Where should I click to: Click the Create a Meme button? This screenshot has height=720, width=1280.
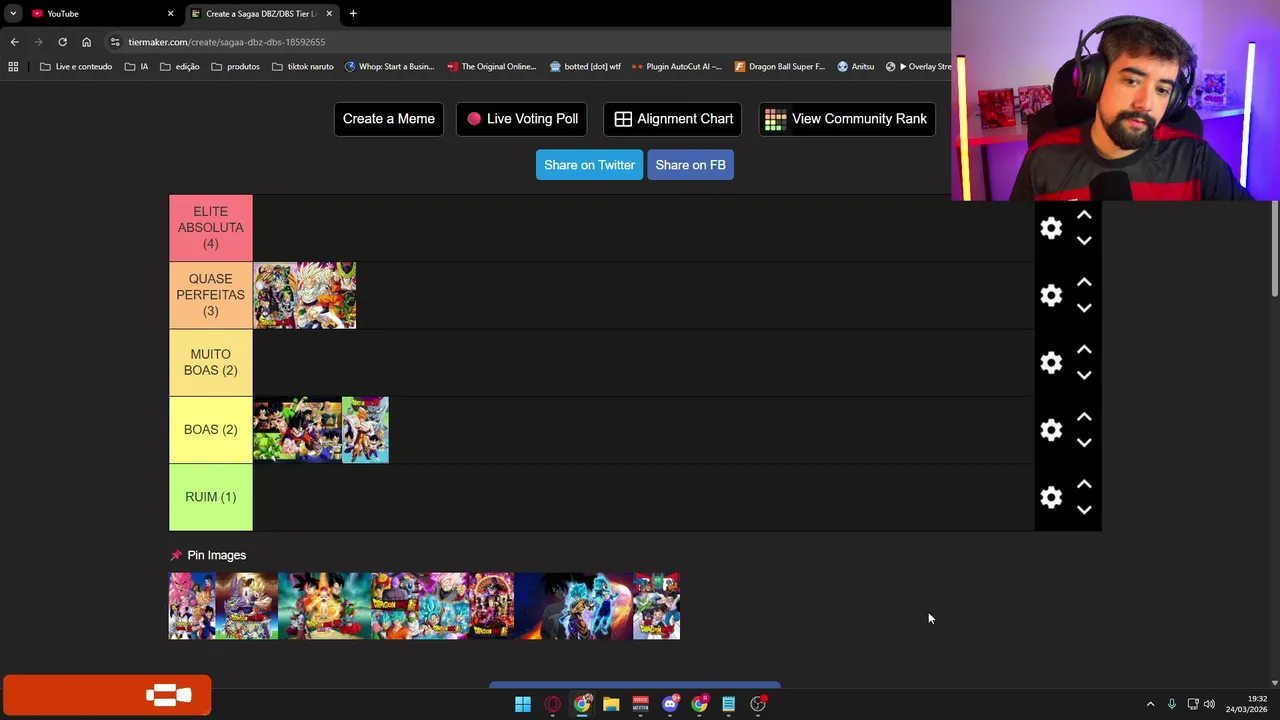tap(389, 119)
